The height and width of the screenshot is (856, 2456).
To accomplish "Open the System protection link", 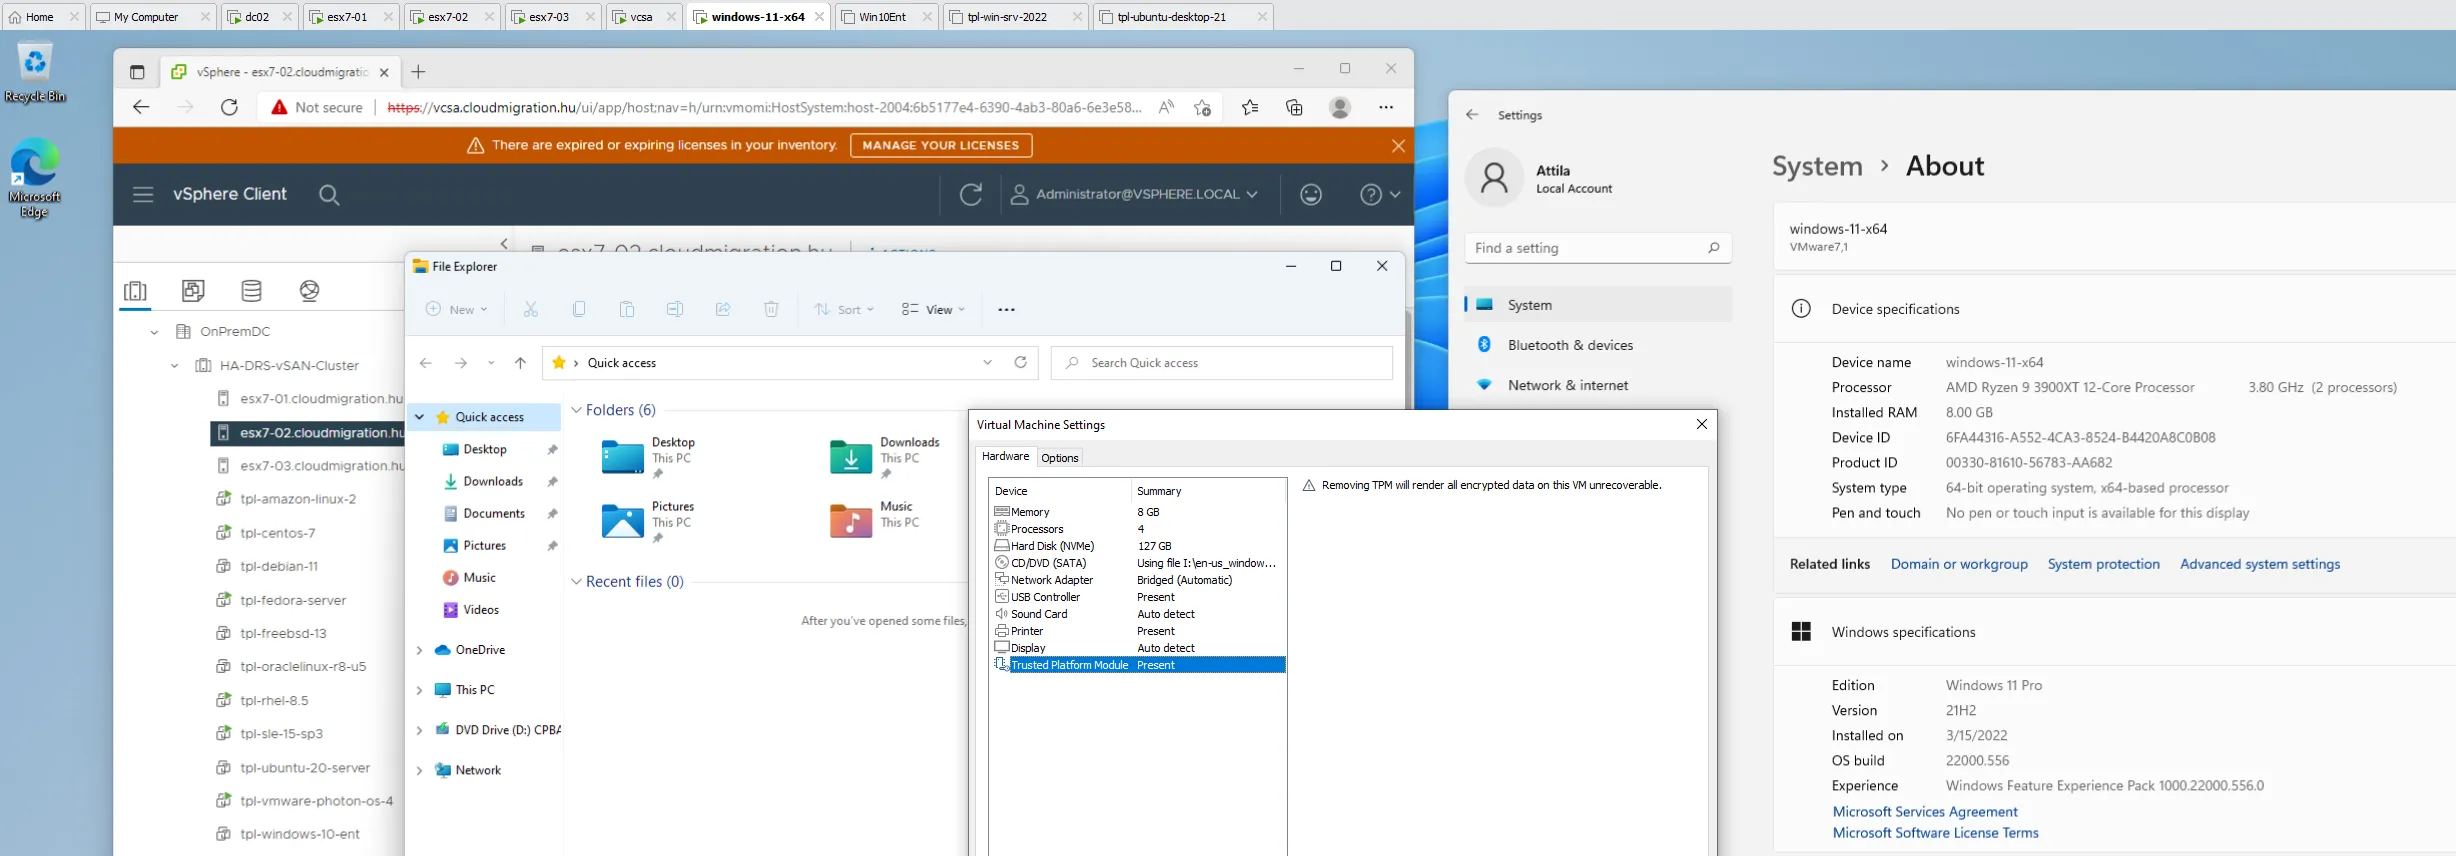I will (x=2104, y=564).
